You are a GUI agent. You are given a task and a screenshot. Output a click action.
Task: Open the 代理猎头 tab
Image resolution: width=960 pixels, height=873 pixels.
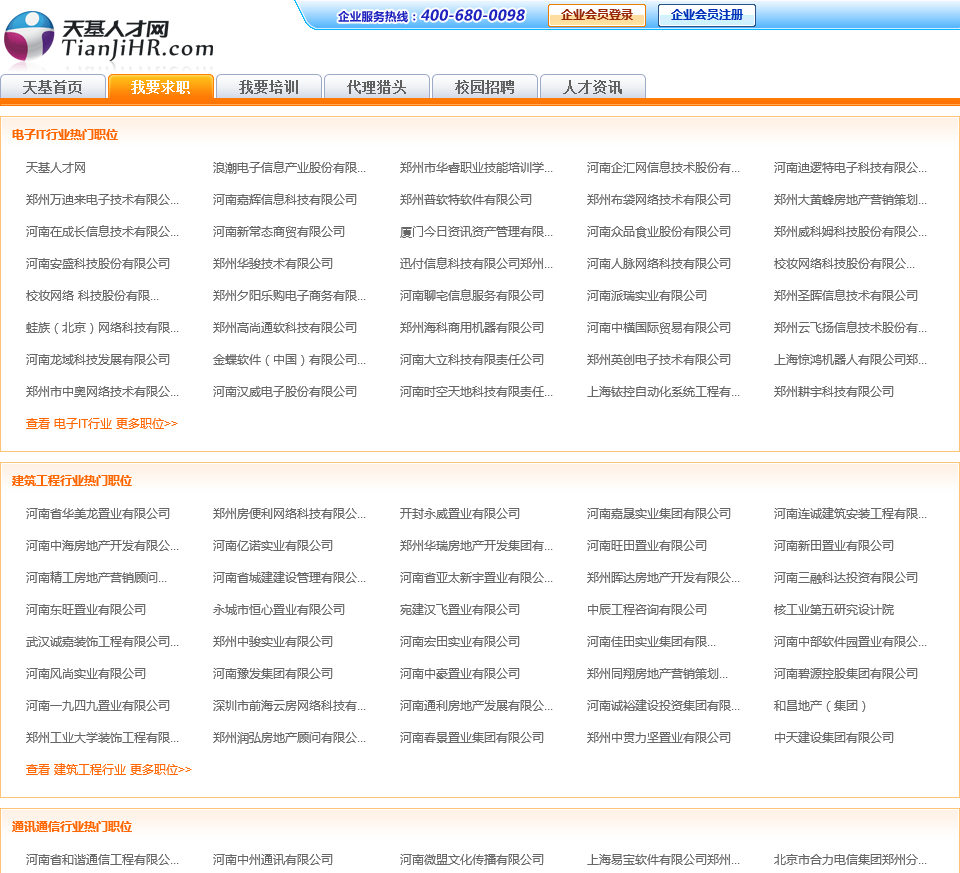pyautogui.click(x=377, y=87)
